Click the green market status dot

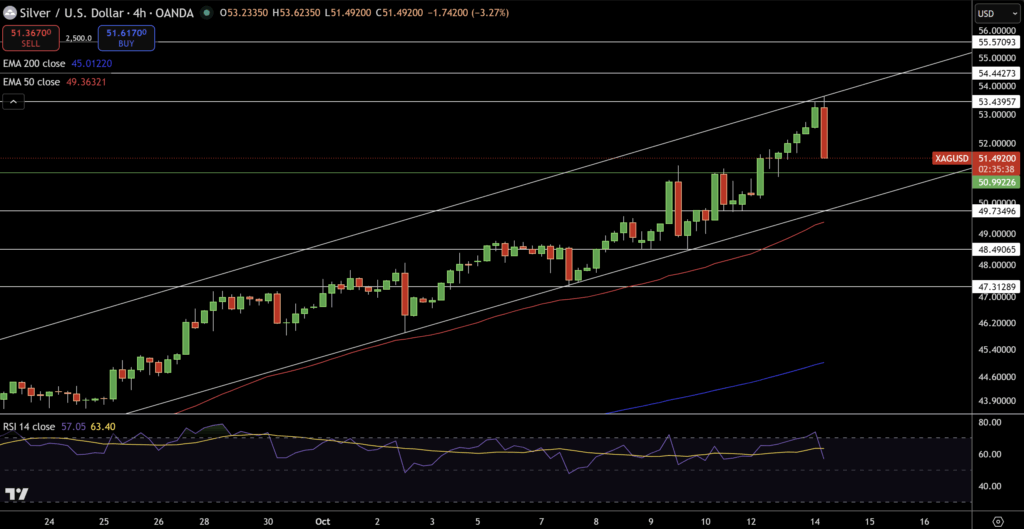pos(207,14)
